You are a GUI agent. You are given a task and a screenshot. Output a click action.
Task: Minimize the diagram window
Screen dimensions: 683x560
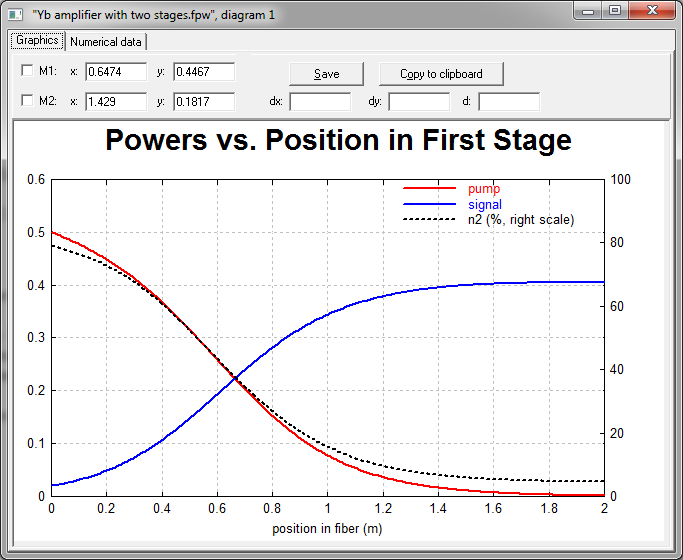pyautogui.click(x=590, y=10)
